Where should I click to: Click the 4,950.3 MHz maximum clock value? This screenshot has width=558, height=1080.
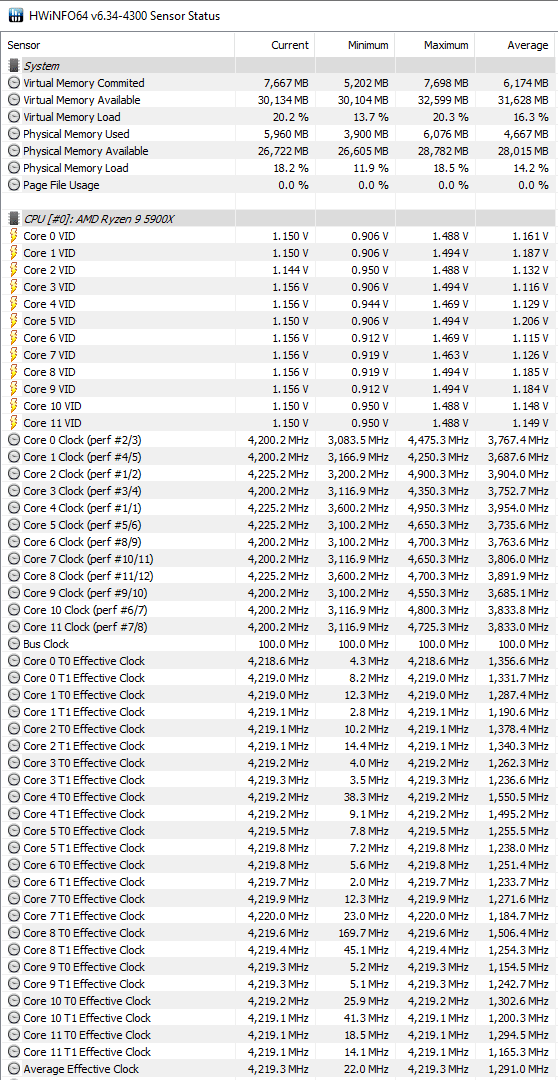pos(438,508)
